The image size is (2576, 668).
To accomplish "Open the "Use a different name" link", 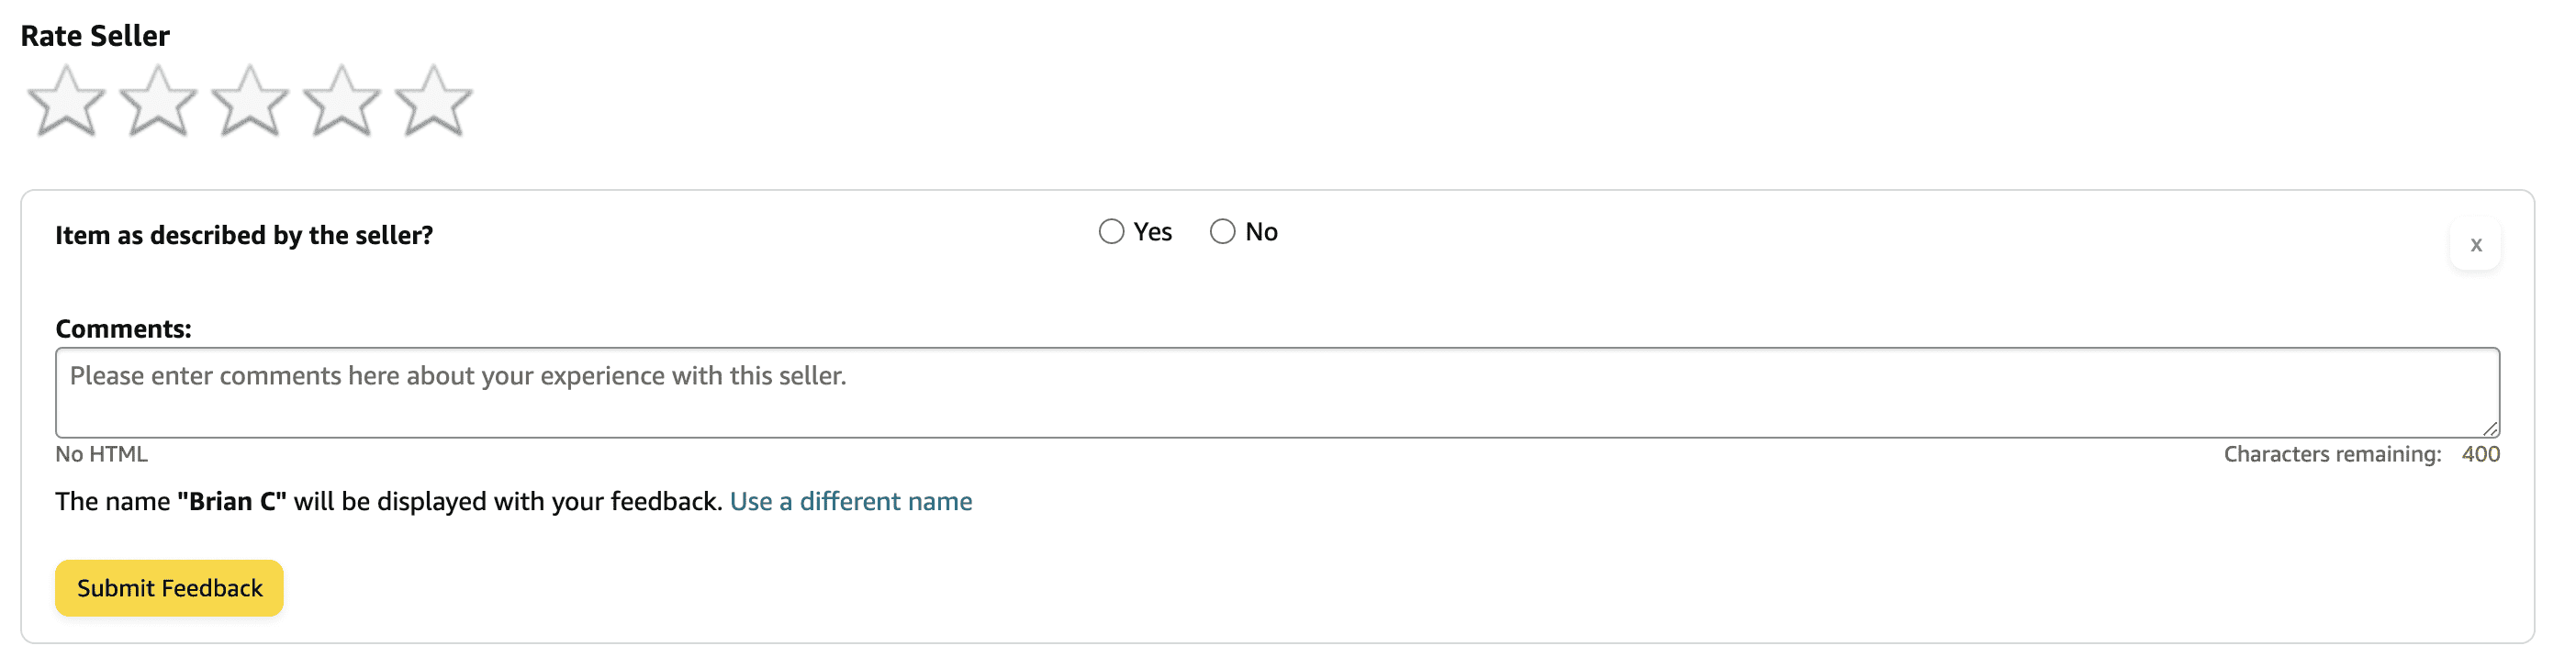I will pyautogui.click(x=850, y=501).
